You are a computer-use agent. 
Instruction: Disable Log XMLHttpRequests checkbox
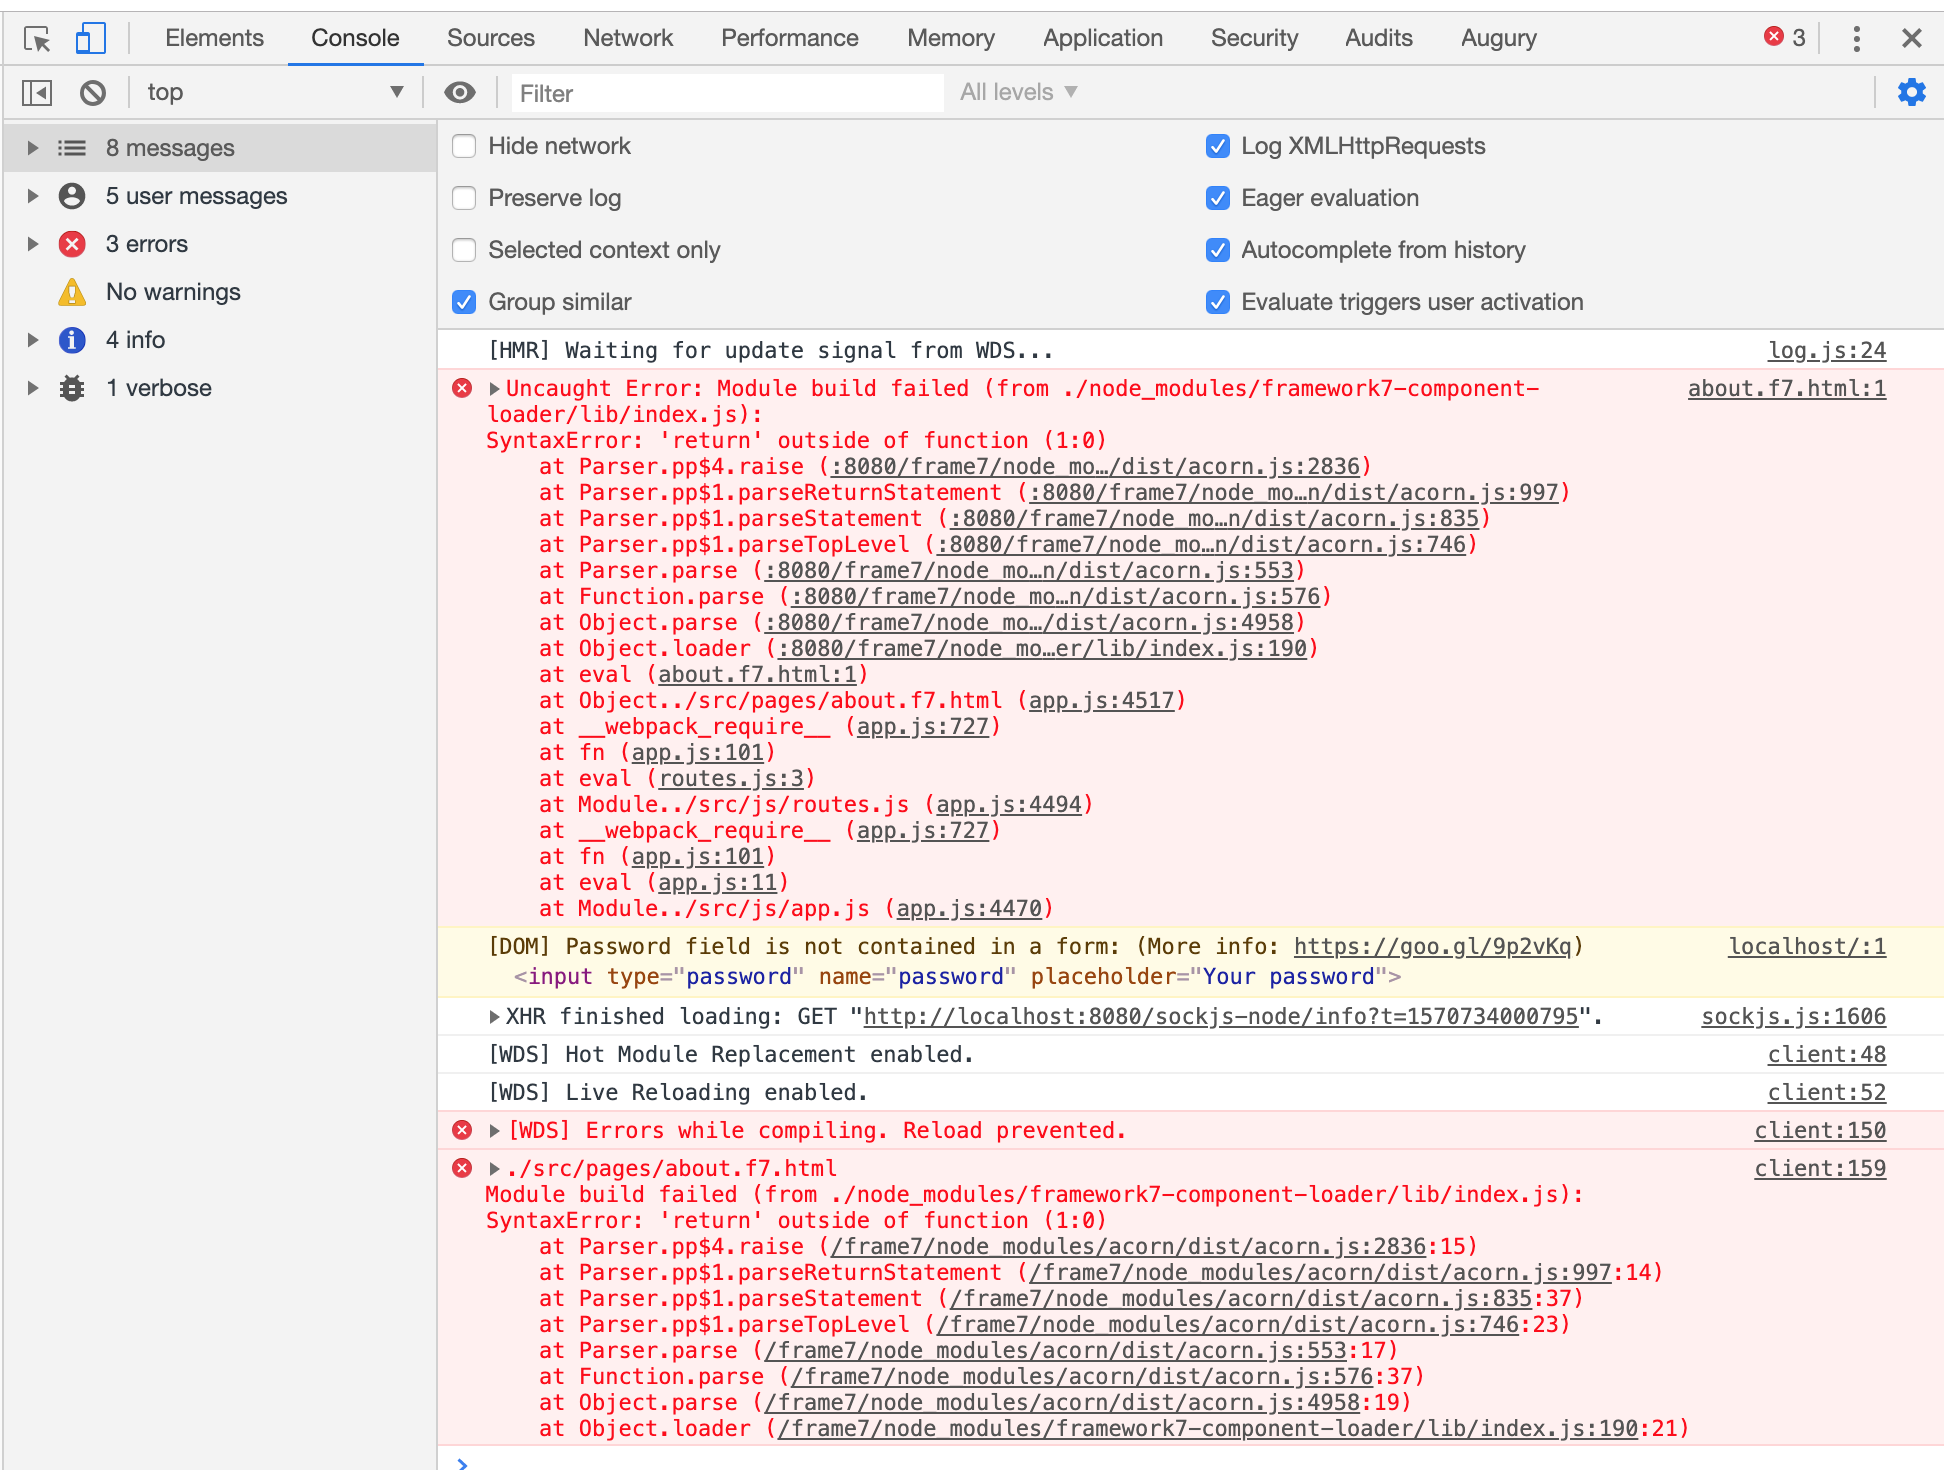(1218, 146)
